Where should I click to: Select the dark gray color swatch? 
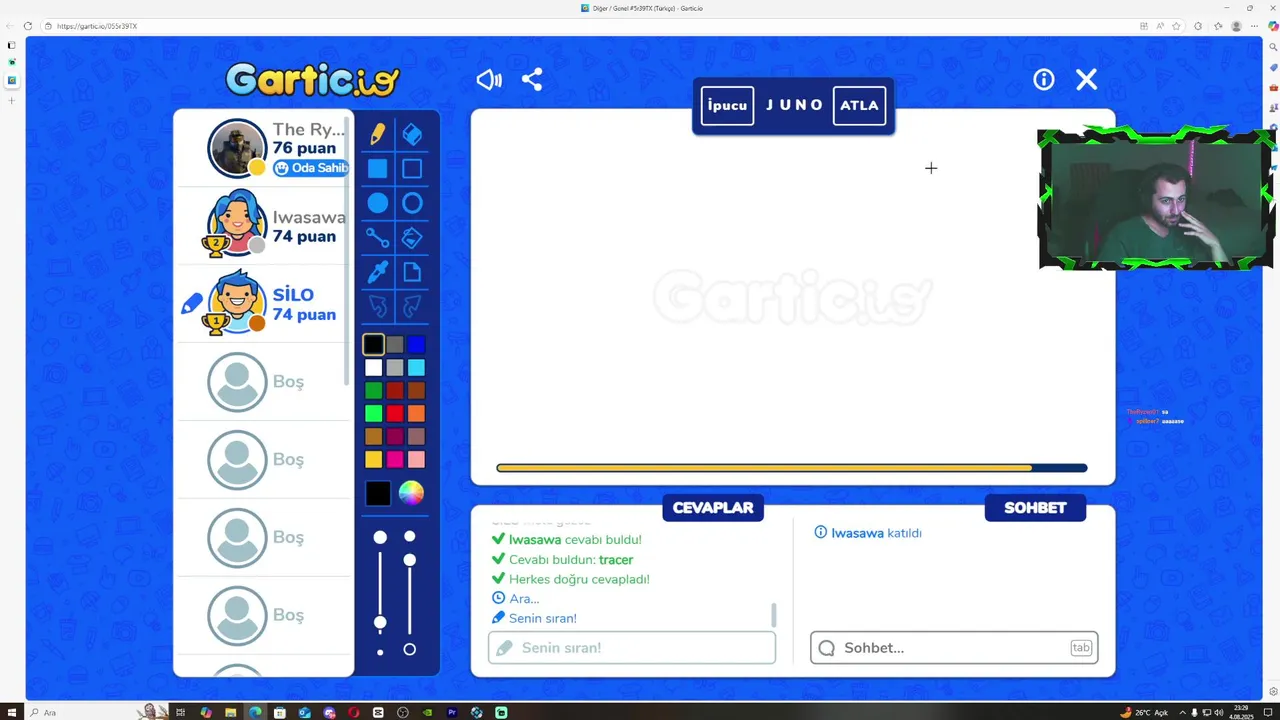395,344
